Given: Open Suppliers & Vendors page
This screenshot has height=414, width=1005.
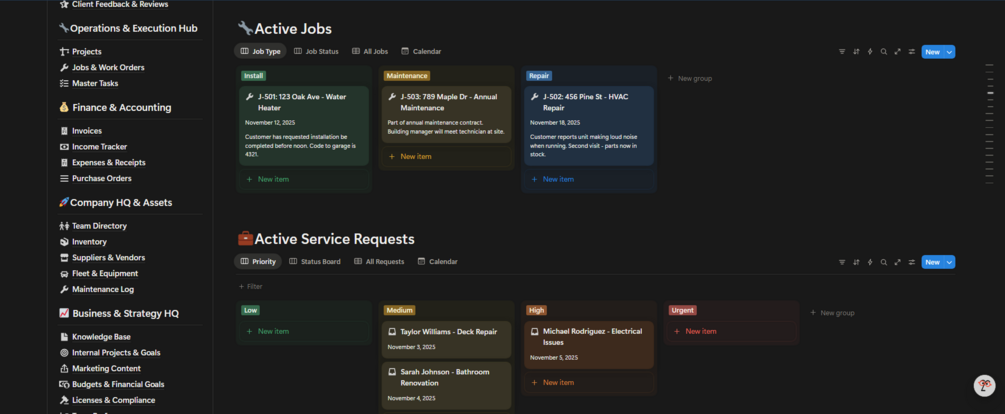Looking at the screenshot, I should 108,258.
